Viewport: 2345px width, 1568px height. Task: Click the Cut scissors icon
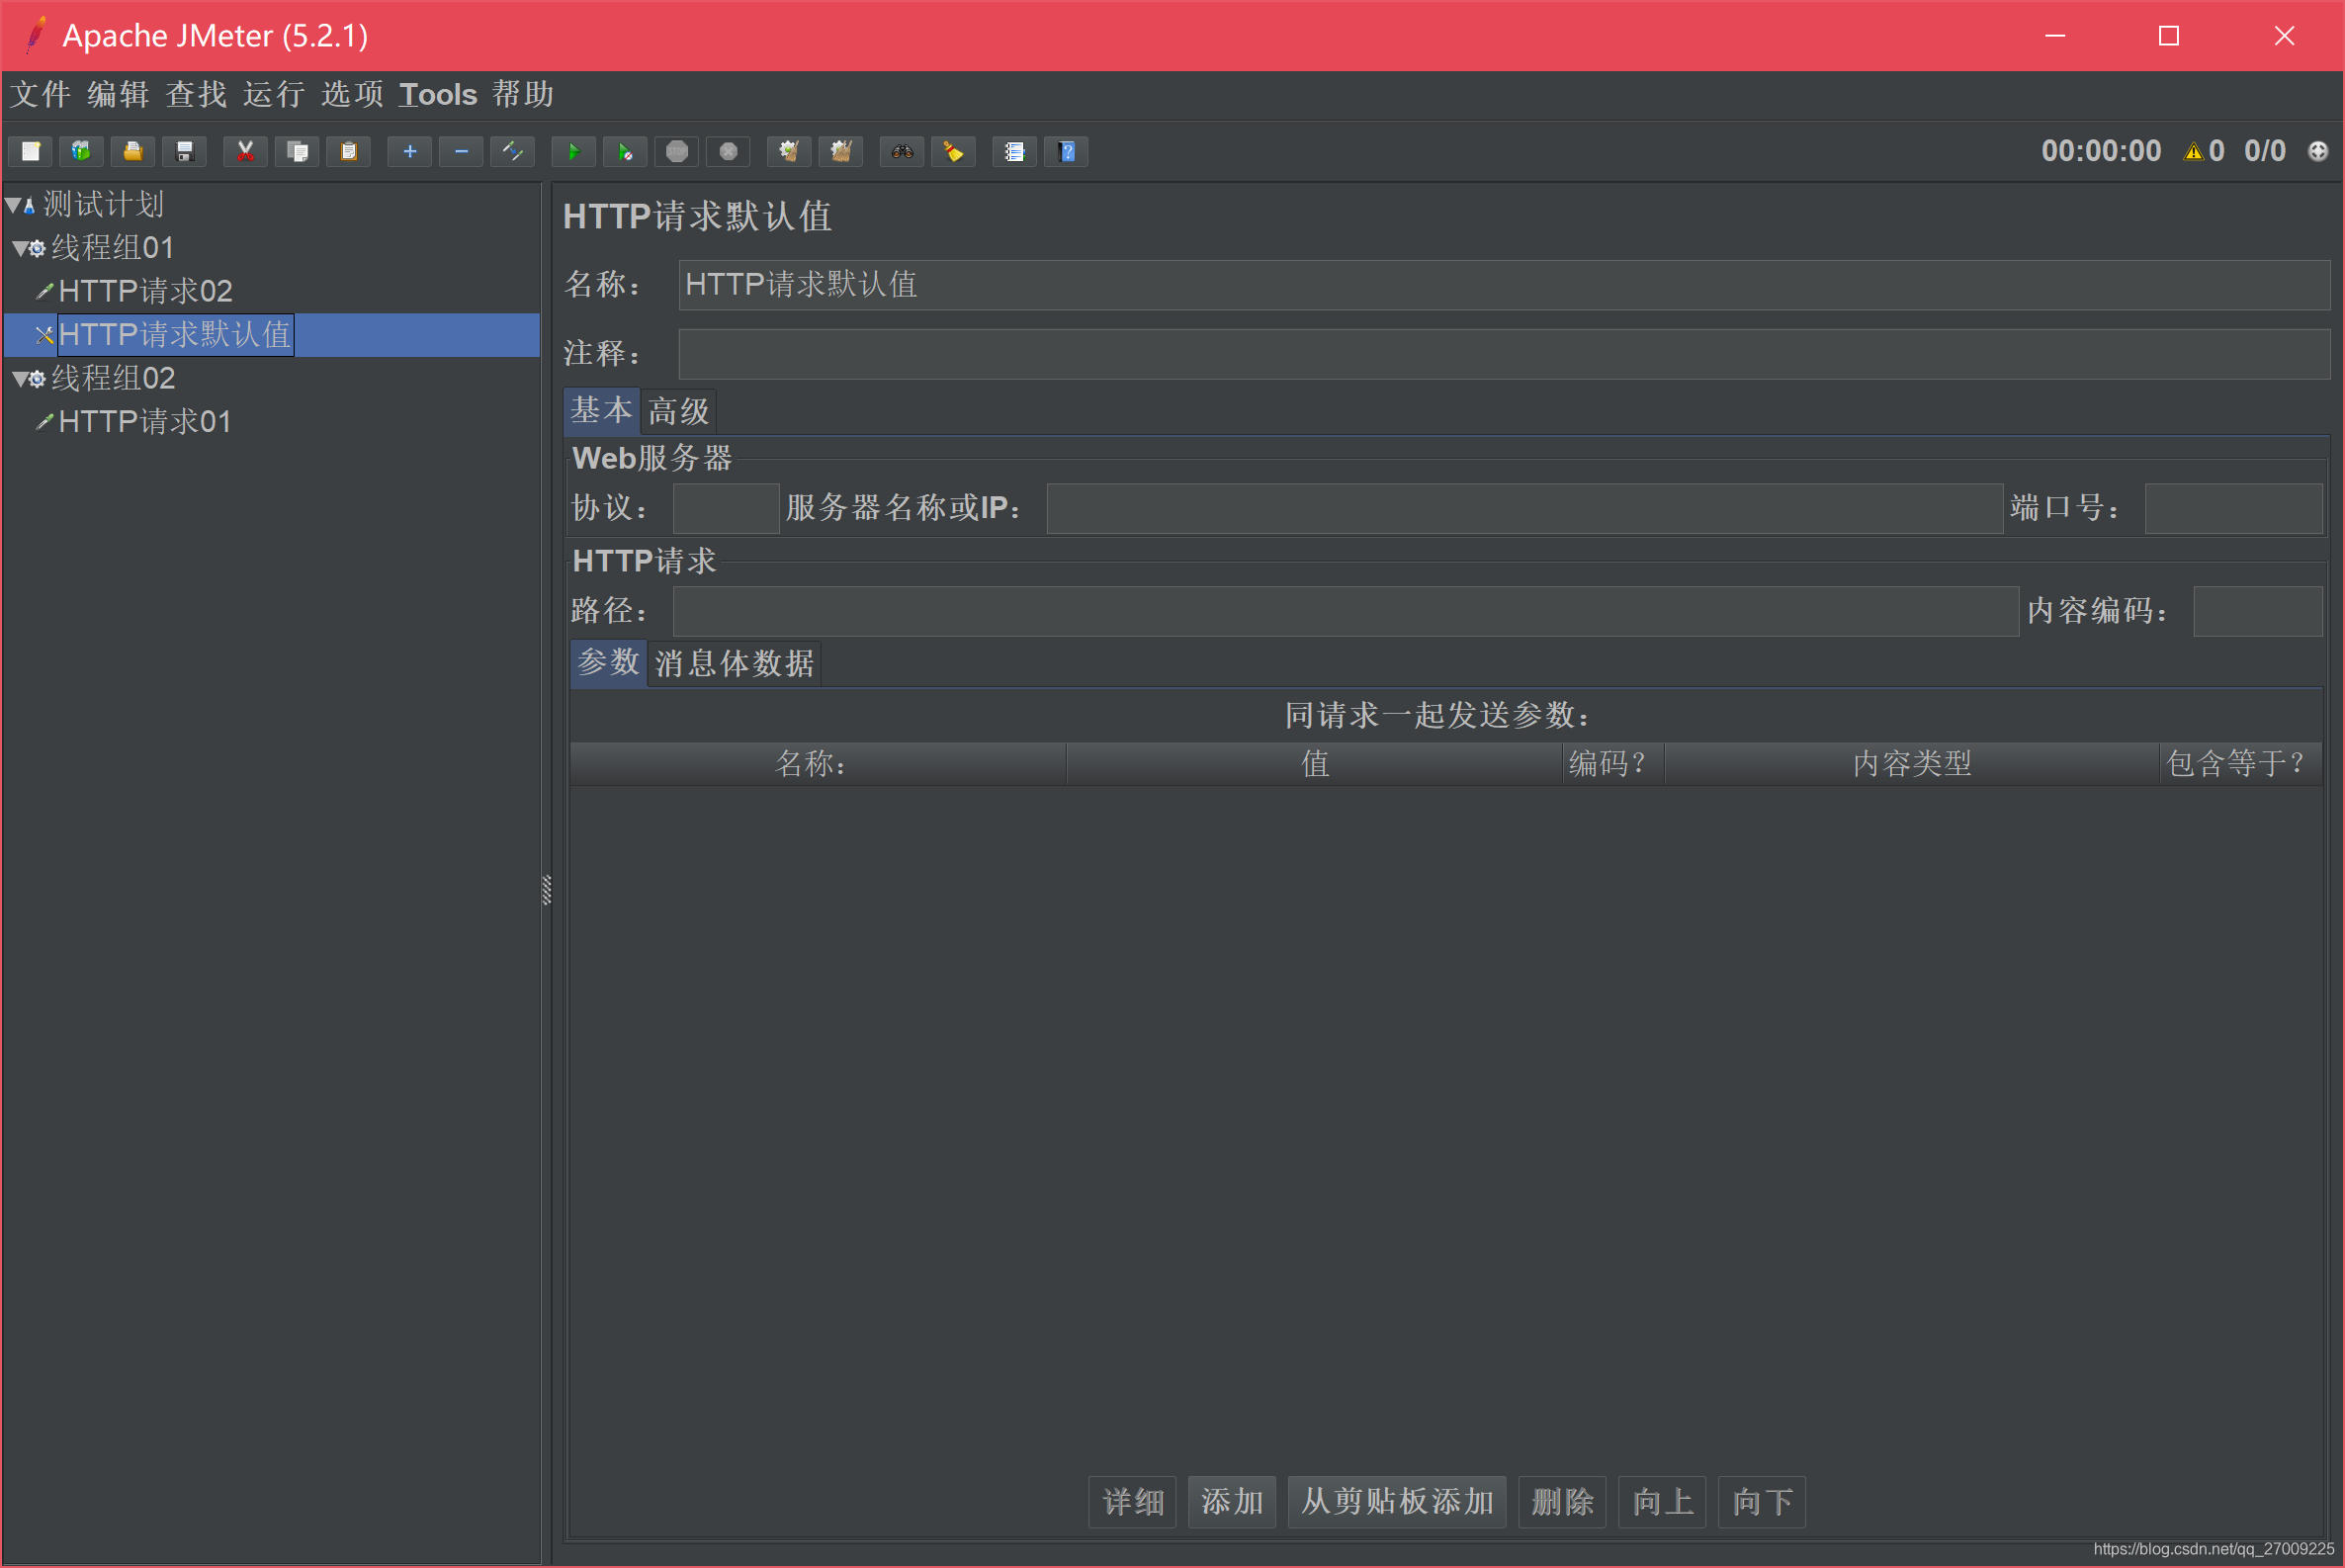tap(245, 152)
